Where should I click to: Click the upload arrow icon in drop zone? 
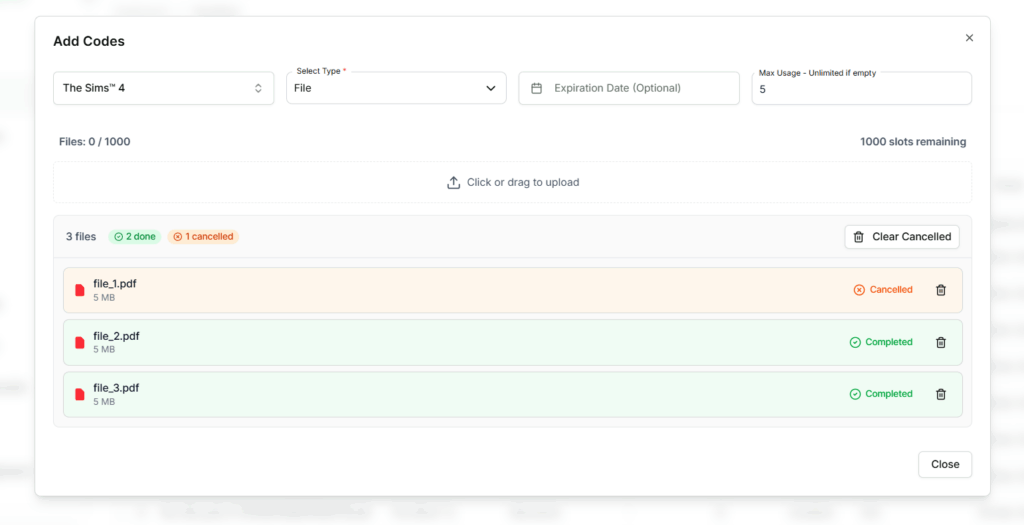(453, 183)
